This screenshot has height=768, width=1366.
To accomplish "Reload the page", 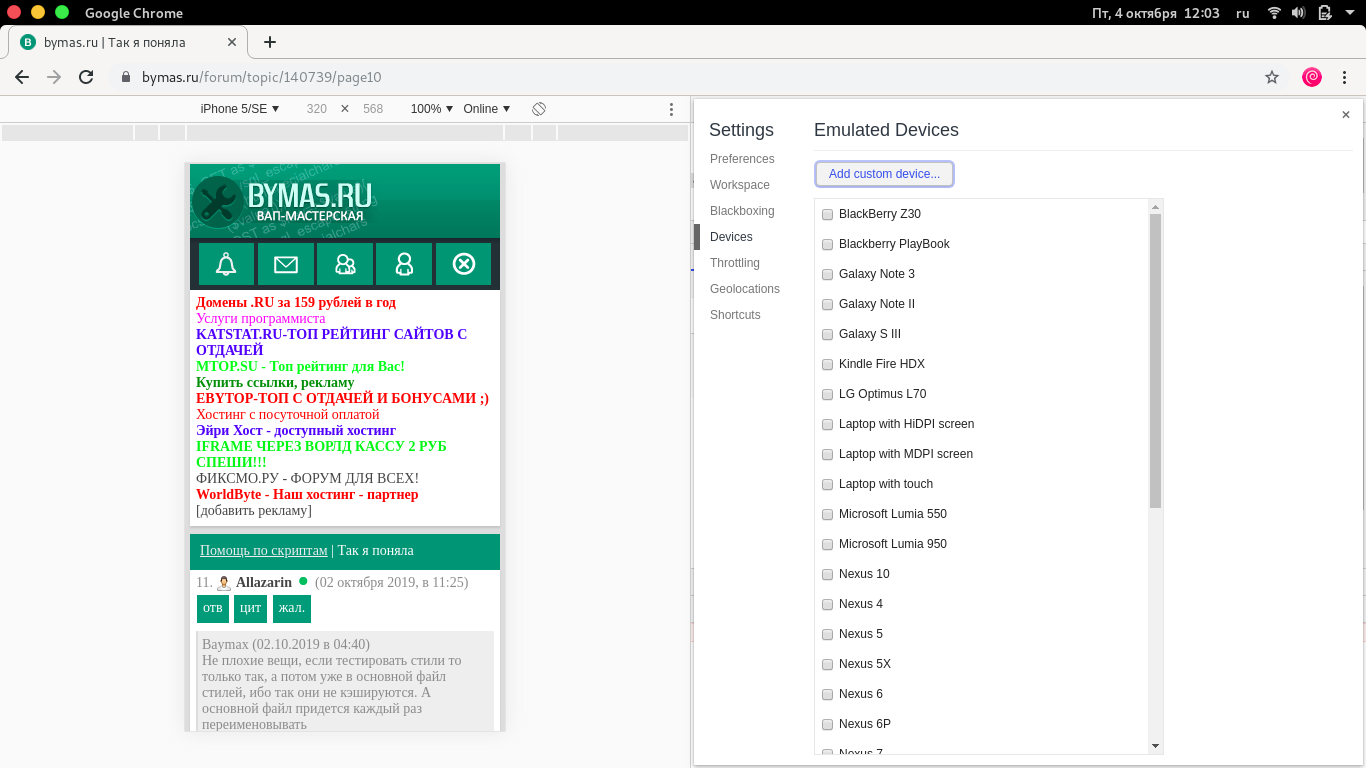I will point(86,77).
